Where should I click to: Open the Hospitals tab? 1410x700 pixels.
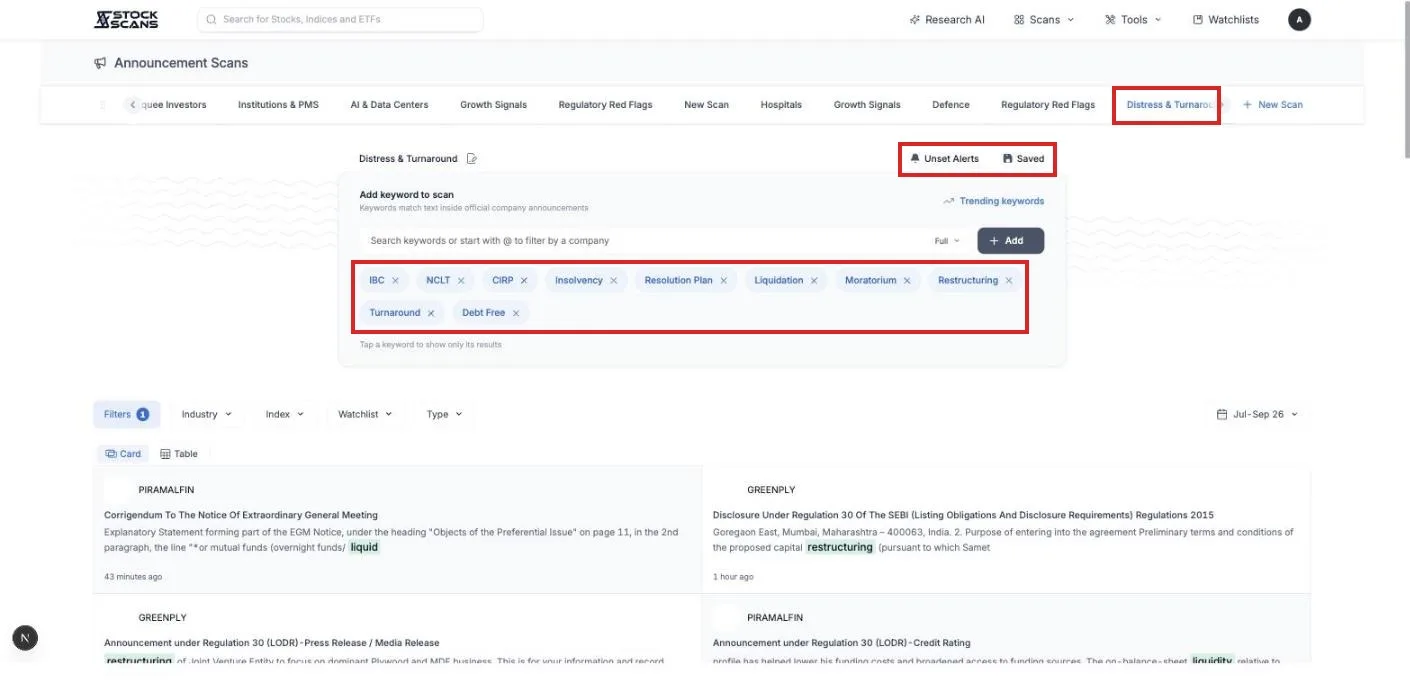coord(781,104)
